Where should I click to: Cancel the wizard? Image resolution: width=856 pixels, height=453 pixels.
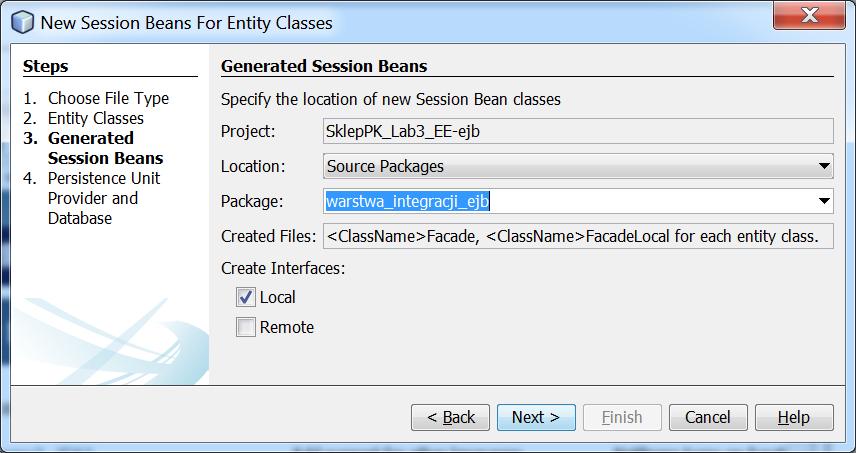708,418
